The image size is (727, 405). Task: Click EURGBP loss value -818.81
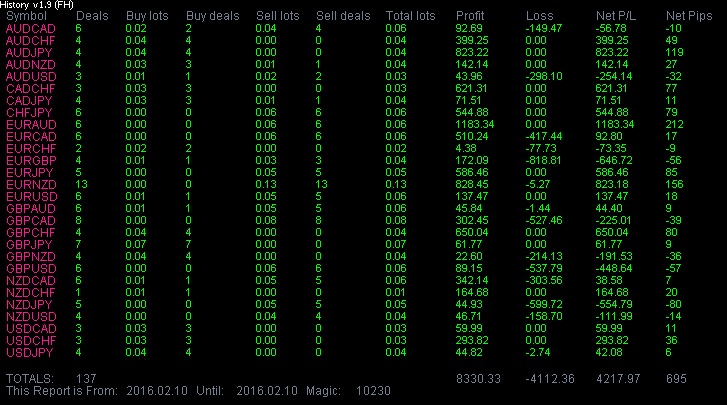coord(543,161)
